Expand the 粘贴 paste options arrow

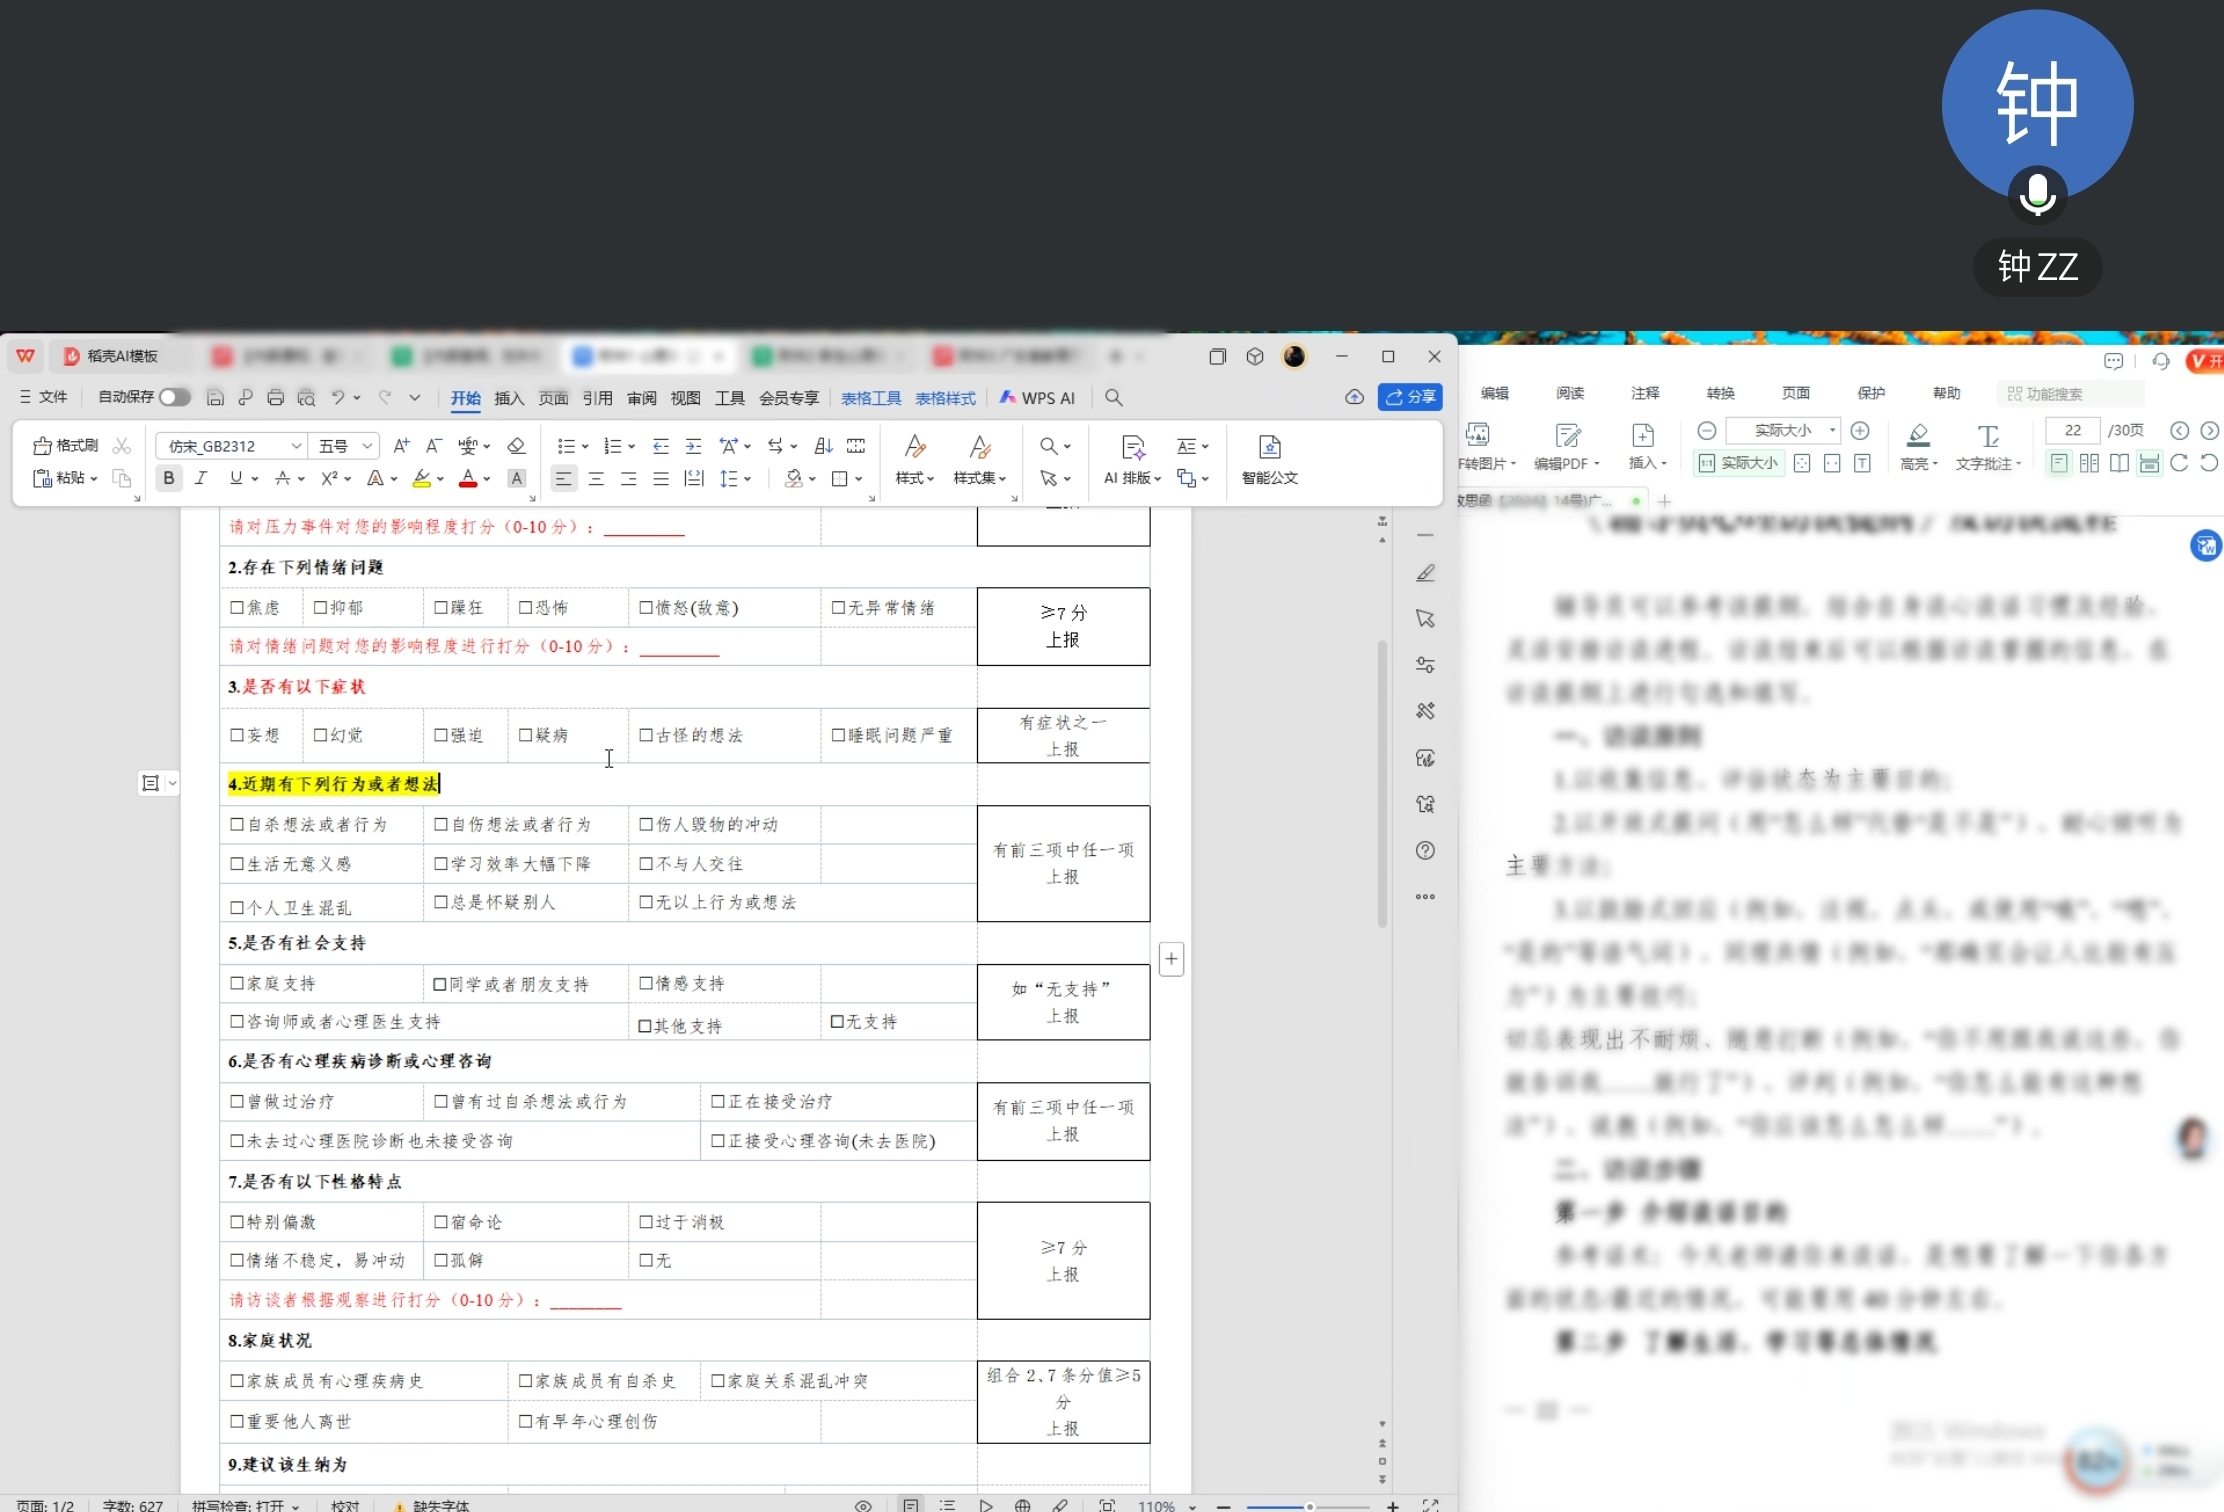pyautogui.click(x=94, y=479)
